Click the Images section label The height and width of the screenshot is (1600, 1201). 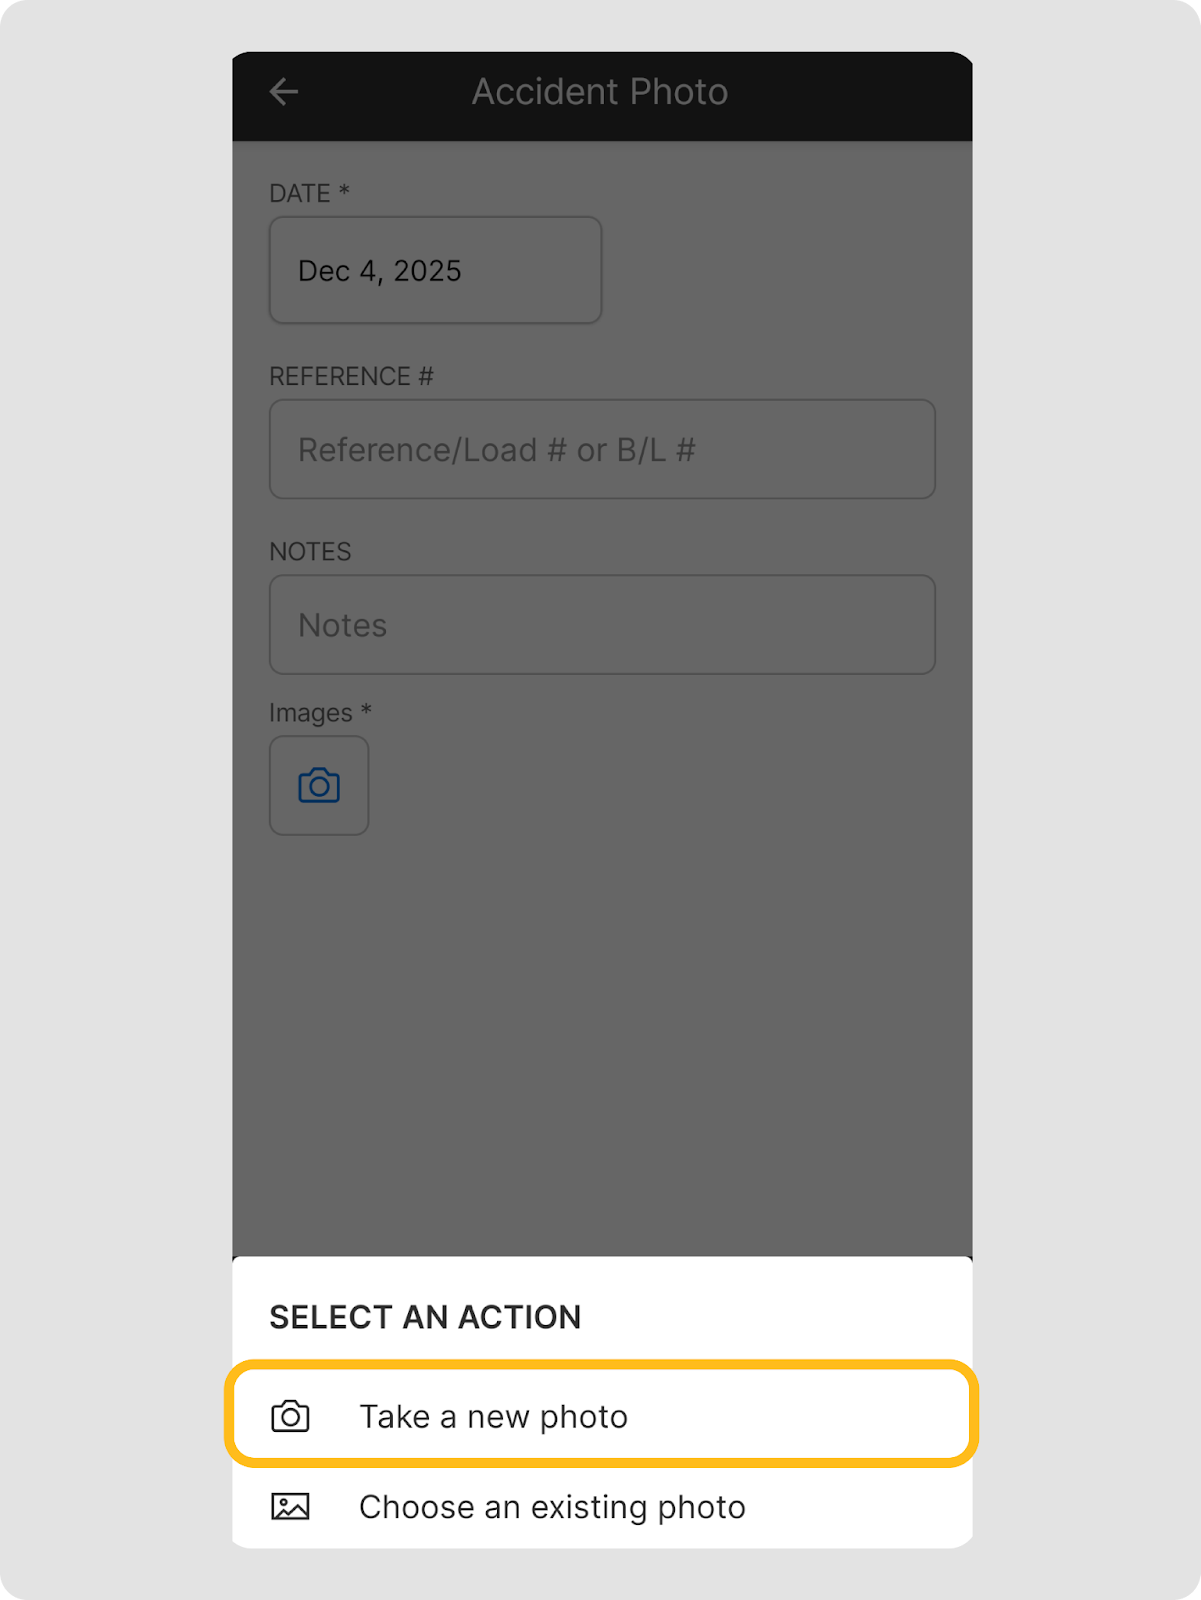(x=311, y=713)
